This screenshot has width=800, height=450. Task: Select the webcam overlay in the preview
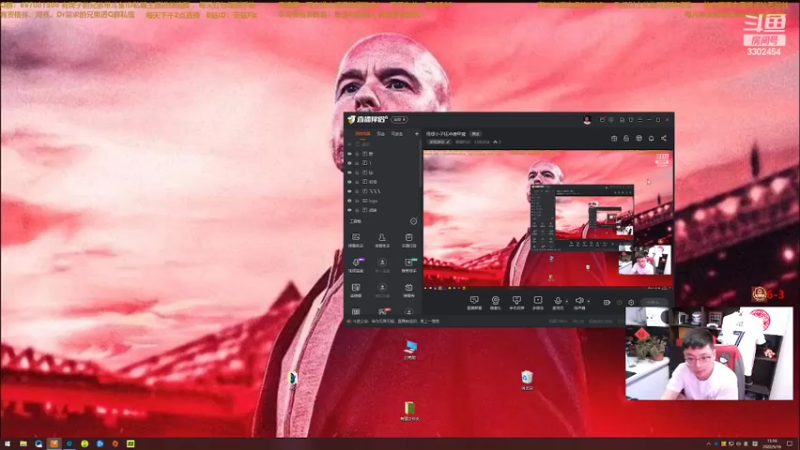pyautogui.click(x=645, y=260)
